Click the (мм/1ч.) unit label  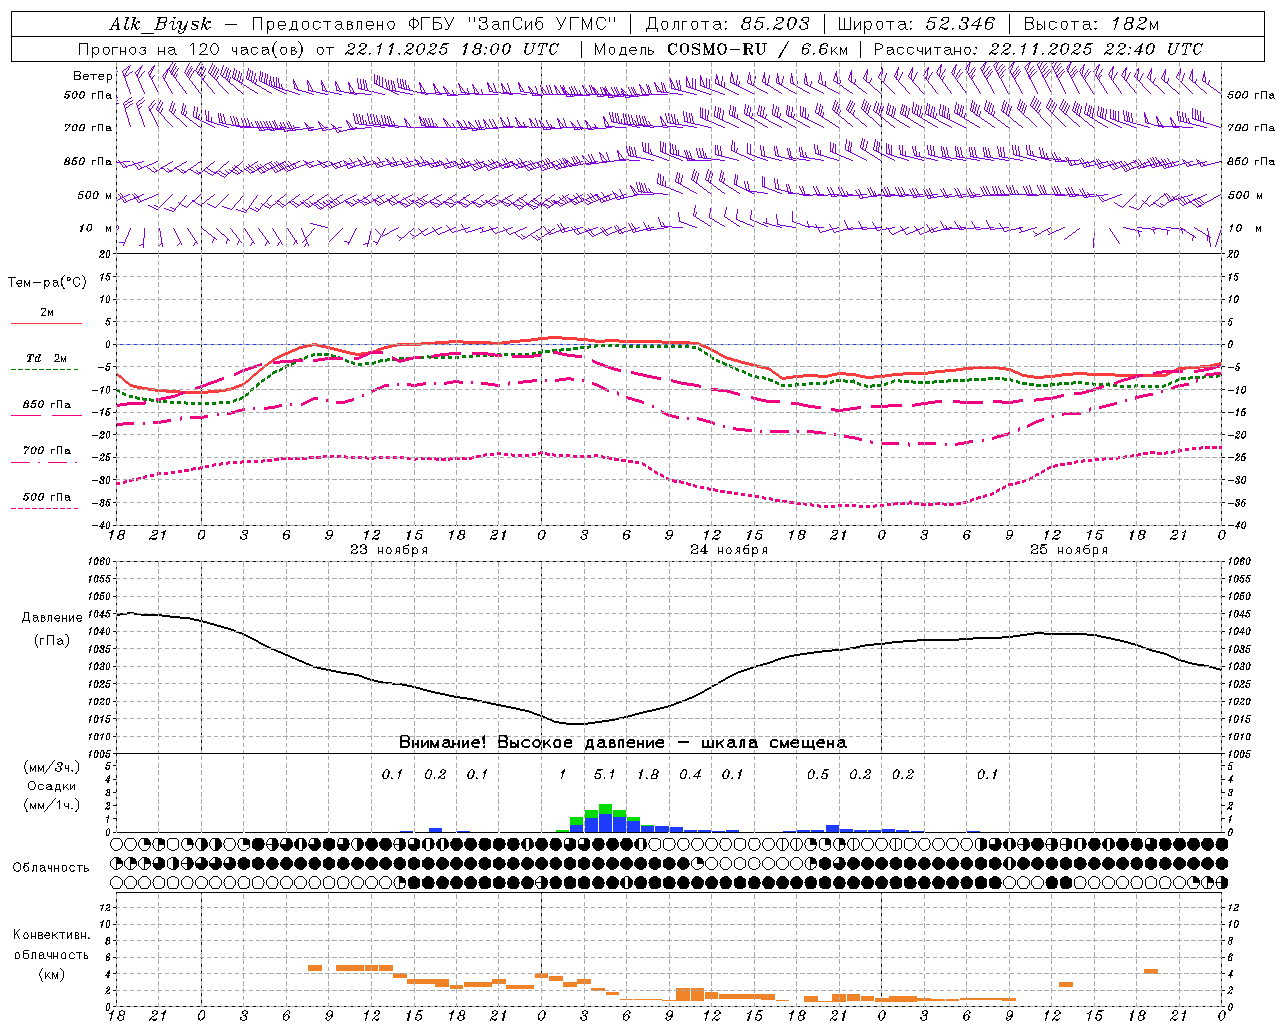pos(52,804)
